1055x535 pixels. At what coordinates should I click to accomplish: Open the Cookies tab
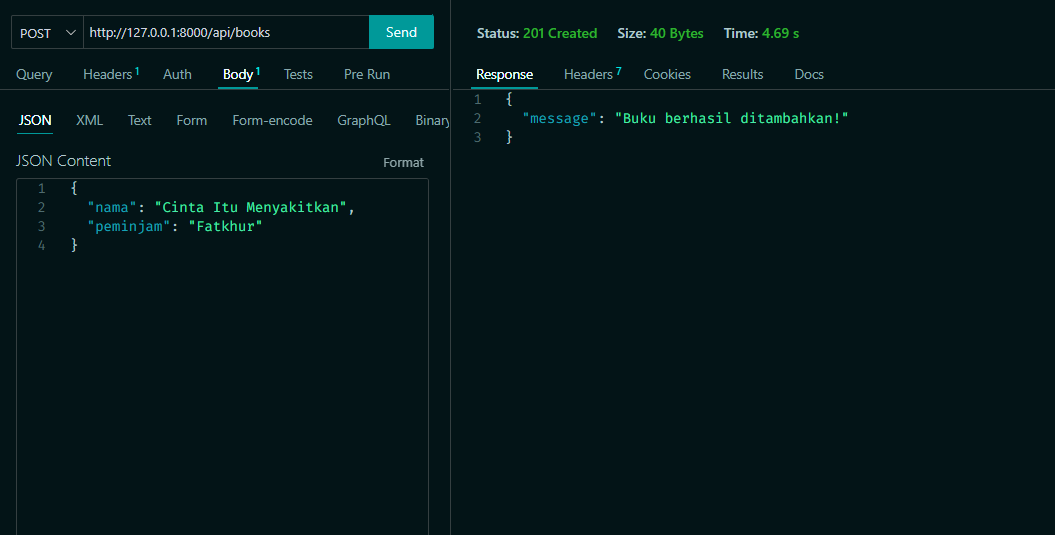(667, 74)
